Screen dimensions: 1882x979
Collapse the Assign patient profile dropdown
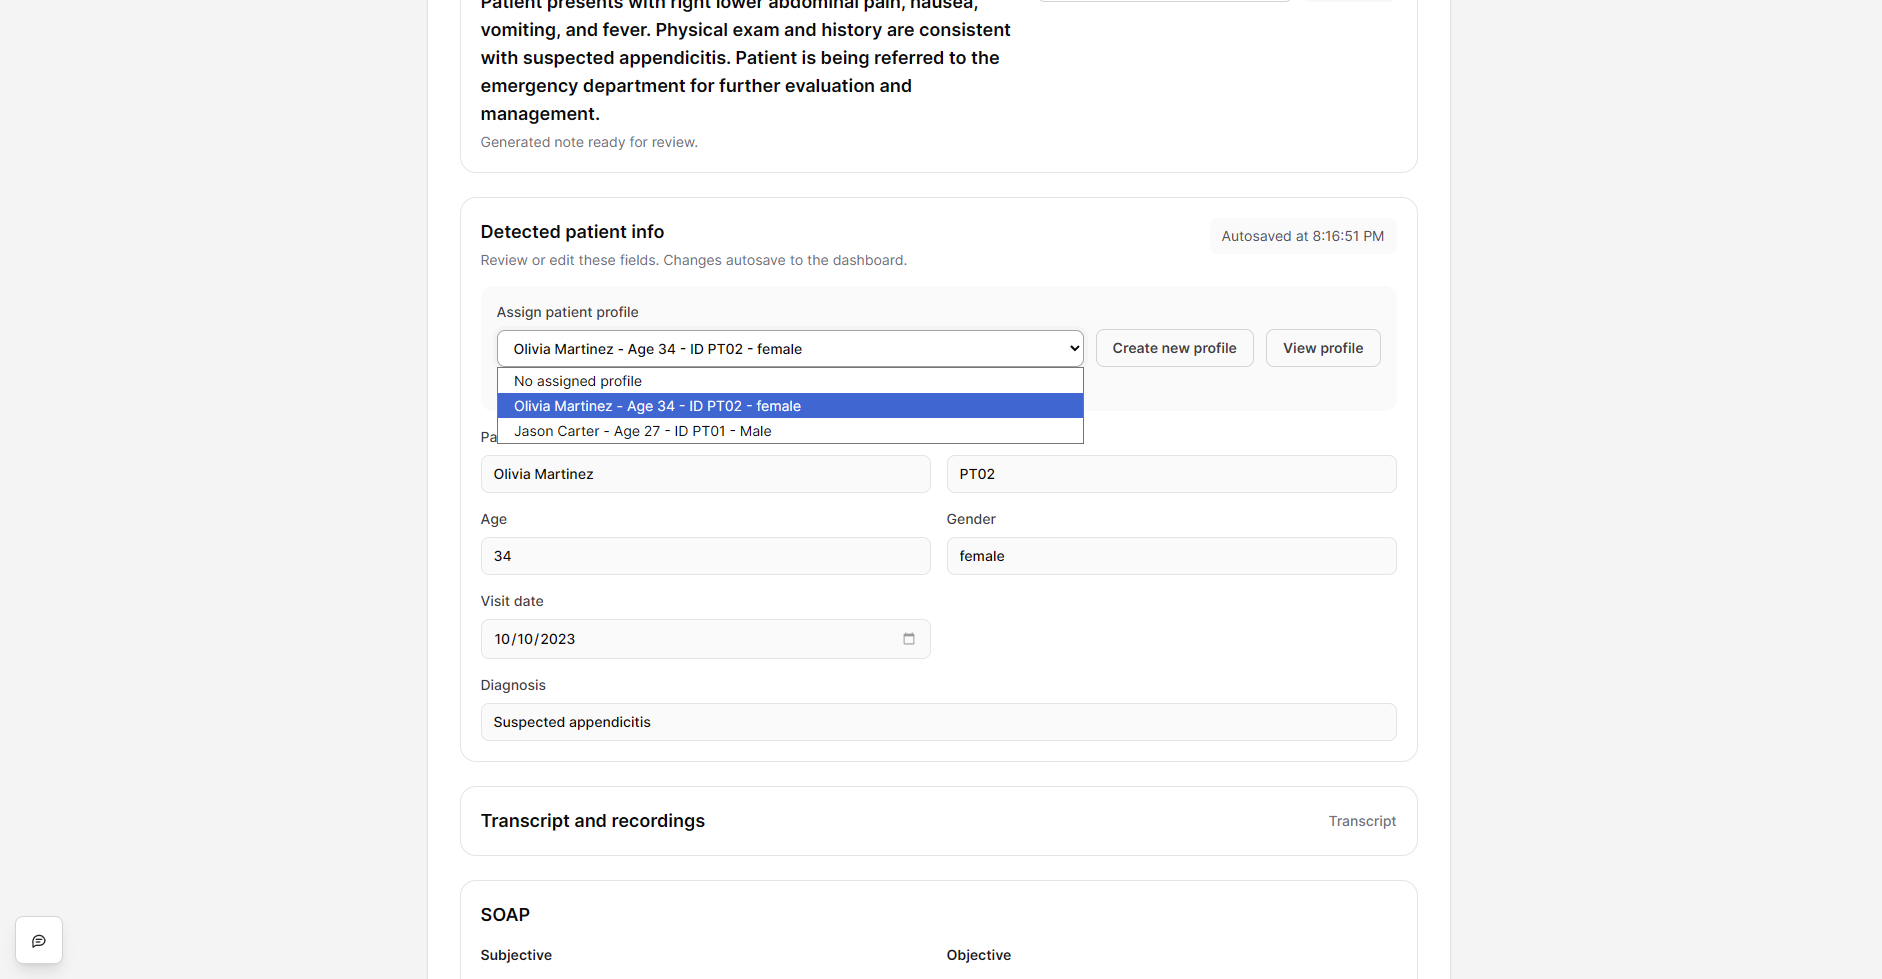(789, 349)
